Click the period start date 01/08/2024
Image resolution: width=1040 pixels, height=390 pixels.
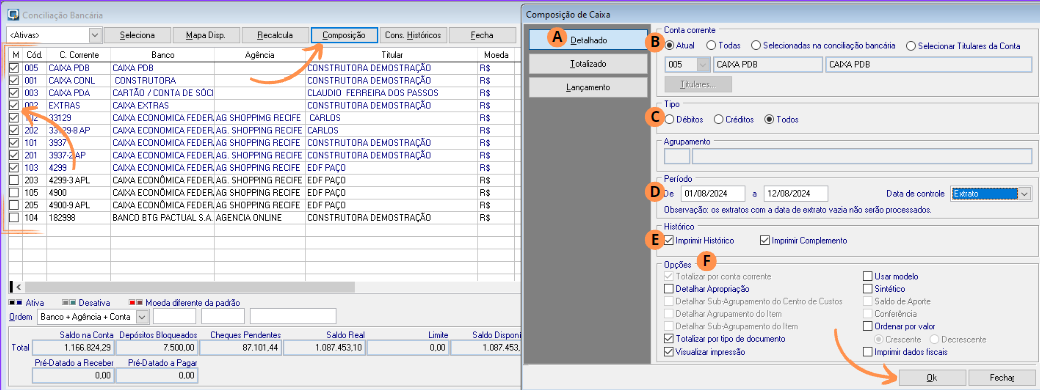tap(712, 193)
